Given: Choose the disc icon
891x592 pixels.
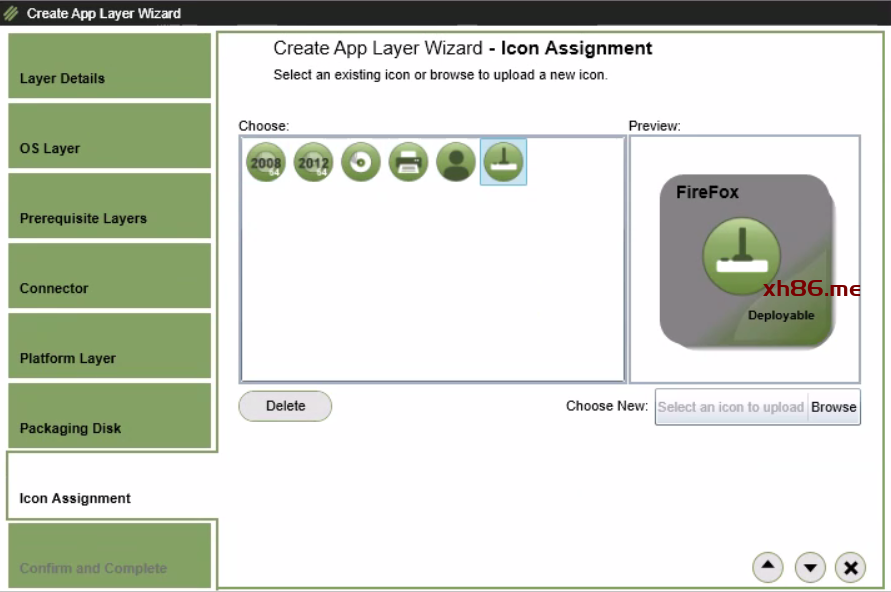Looking at the screenshot, I should (361, 162).
